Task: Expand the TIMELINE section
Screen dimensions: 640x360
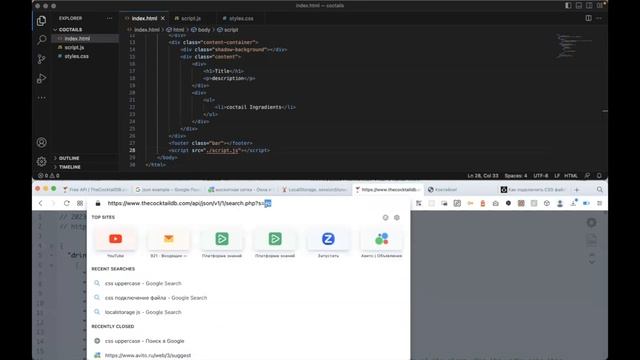Action: 69,167
